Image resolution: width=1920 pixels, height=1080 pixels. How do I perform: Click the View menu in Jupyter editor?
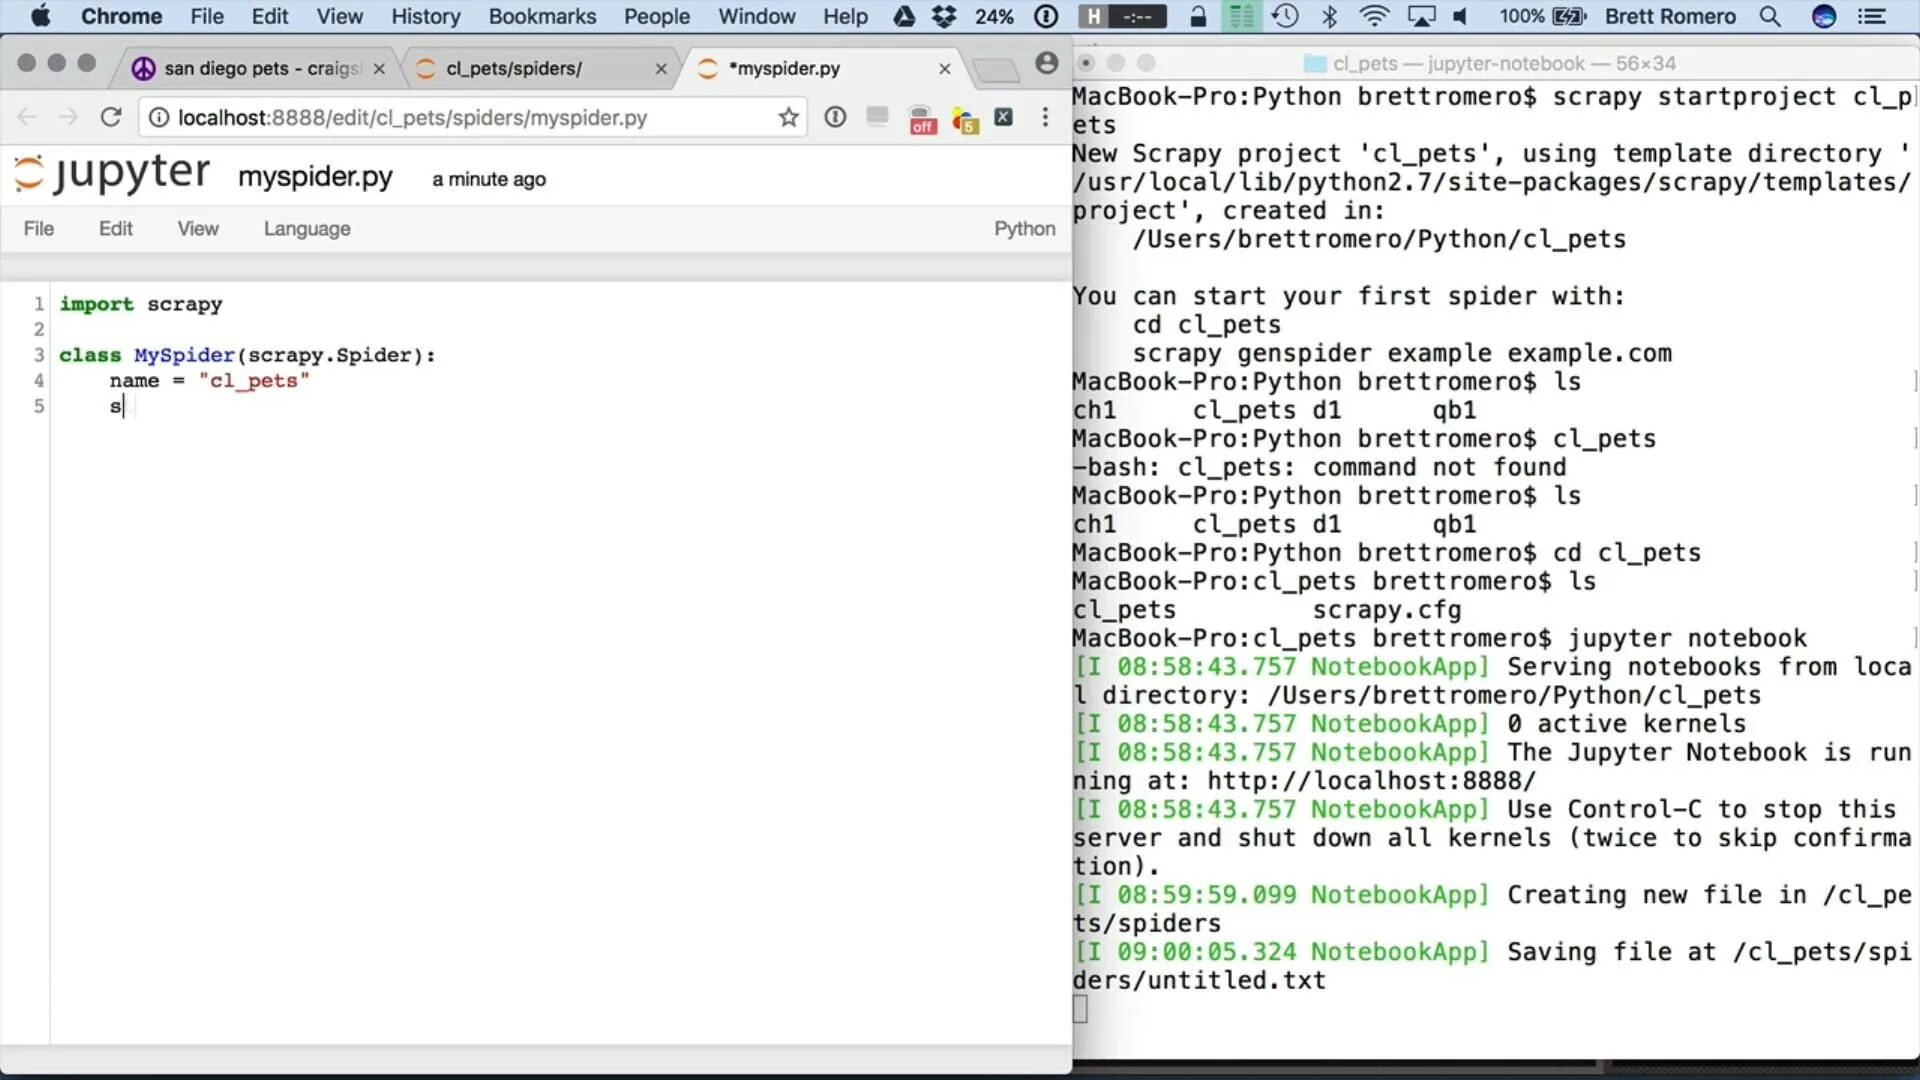pyautogui.click(x=198, y=228)
